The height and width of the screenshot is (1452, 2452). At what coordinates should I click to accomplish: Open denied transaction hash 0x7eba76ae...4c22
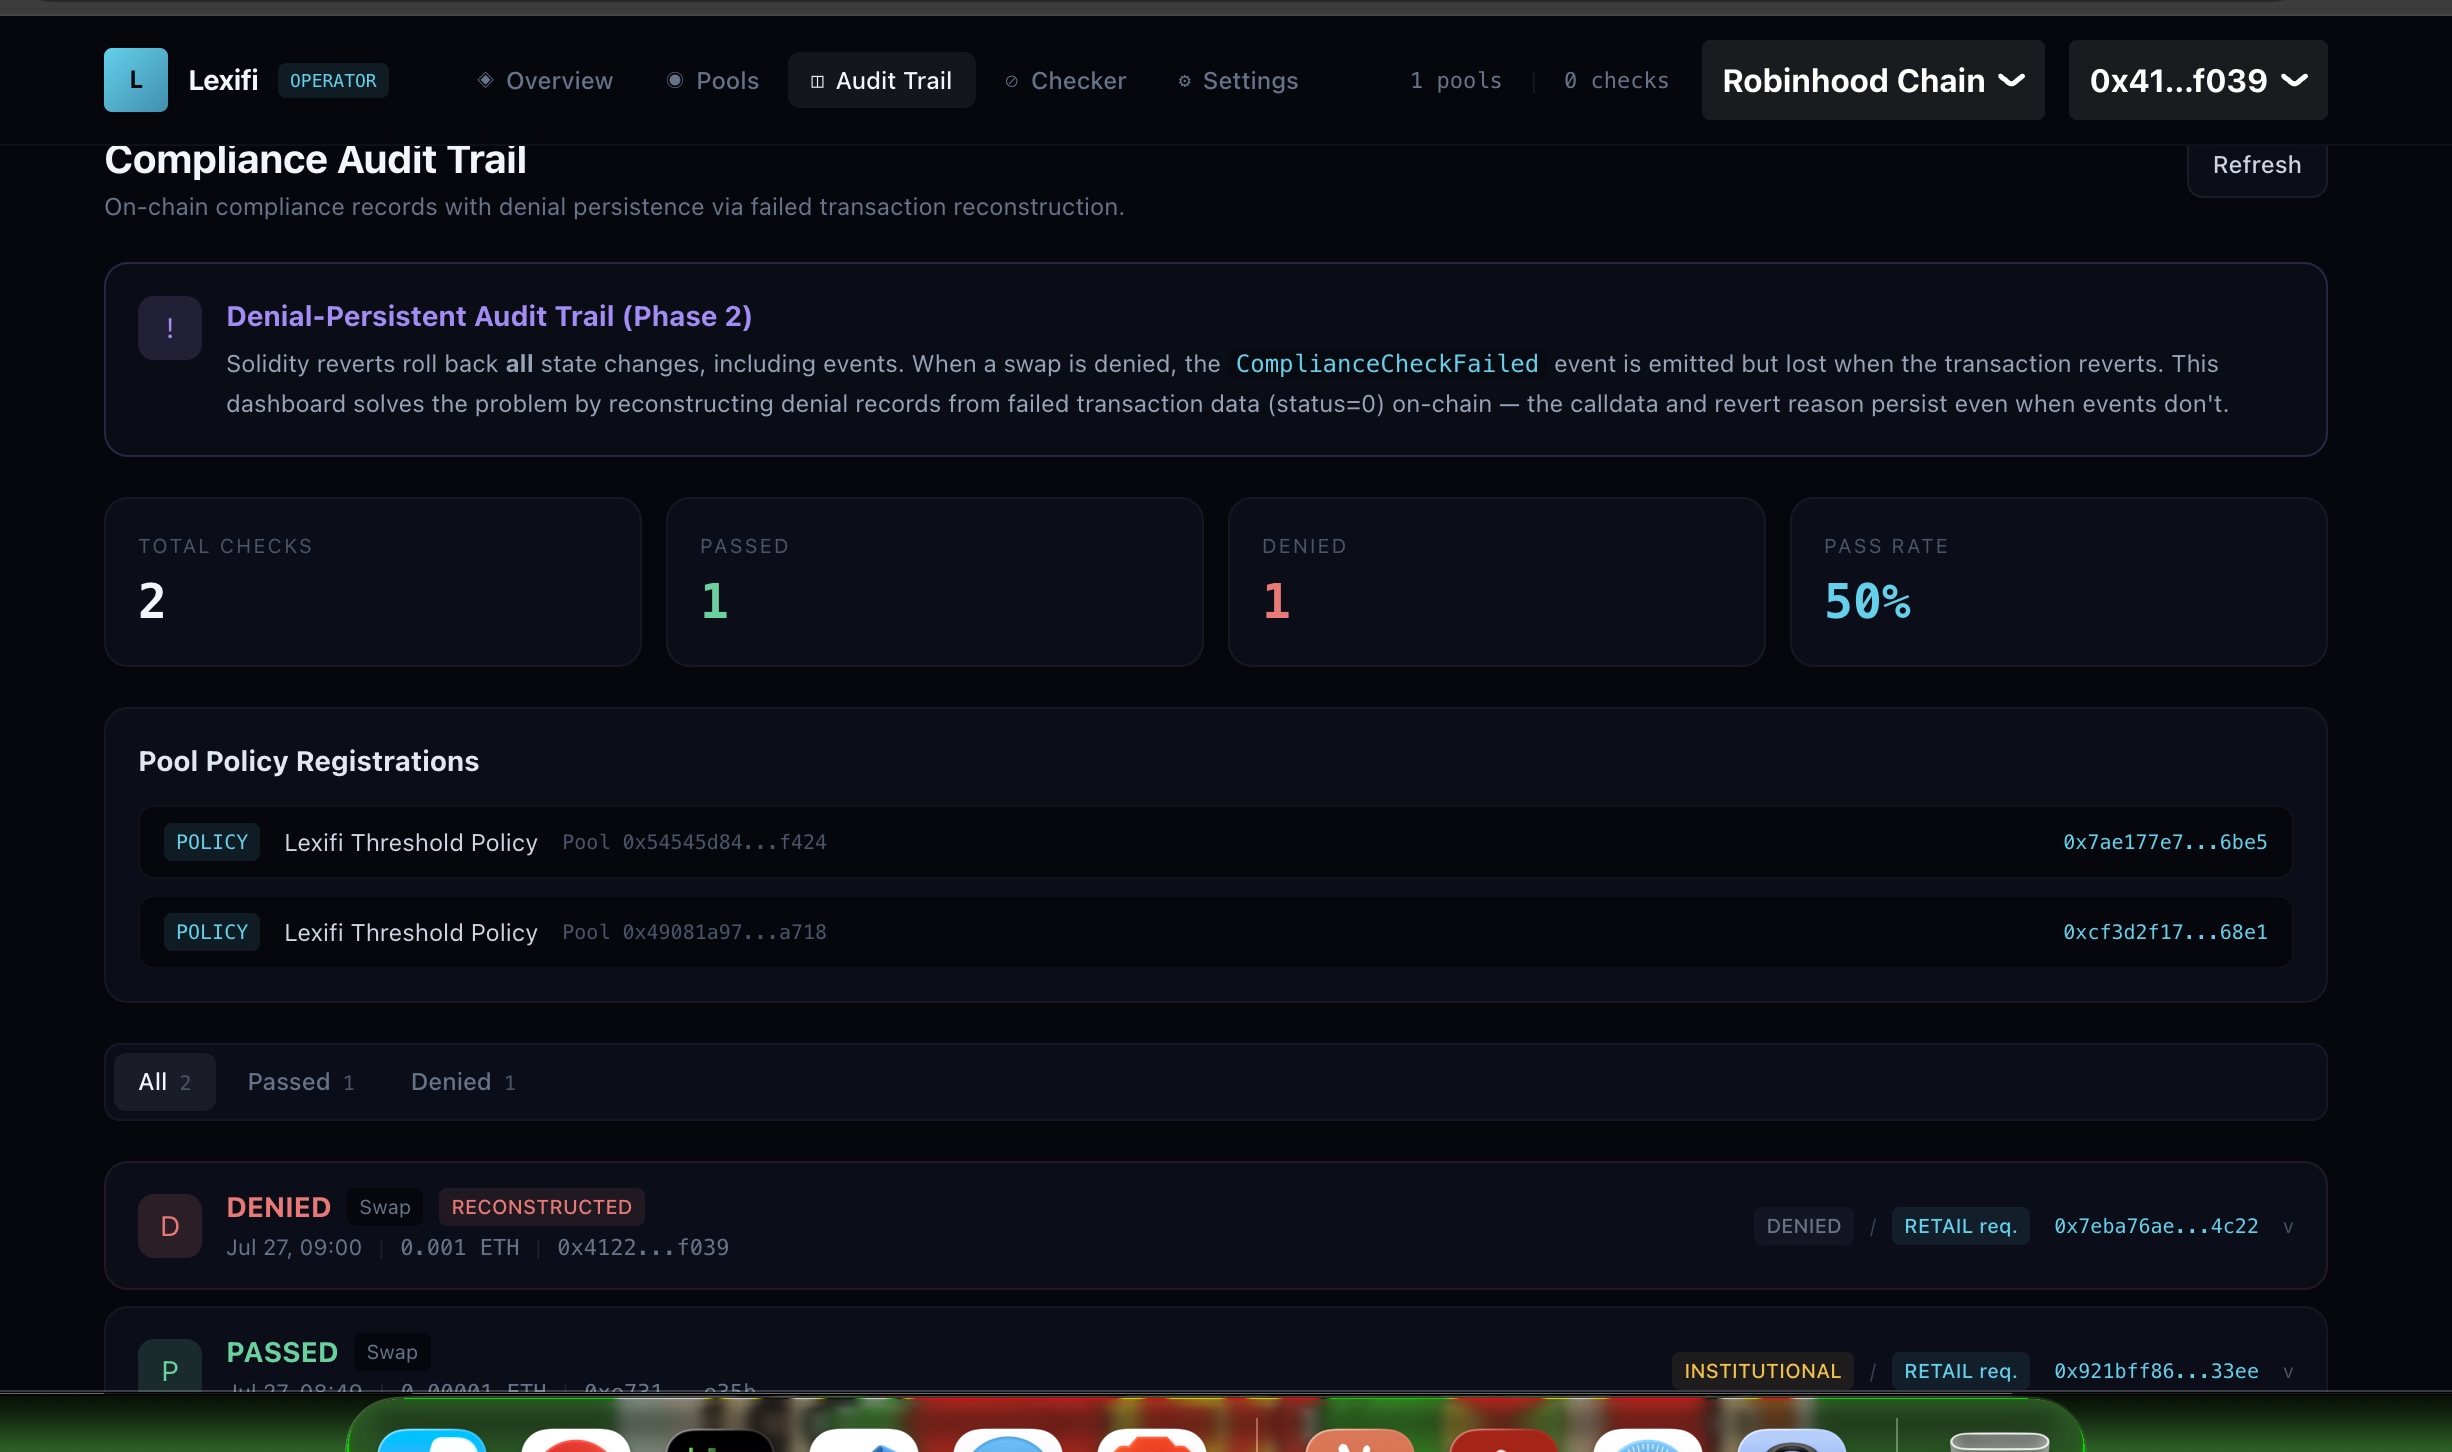pos(2156,1226)
